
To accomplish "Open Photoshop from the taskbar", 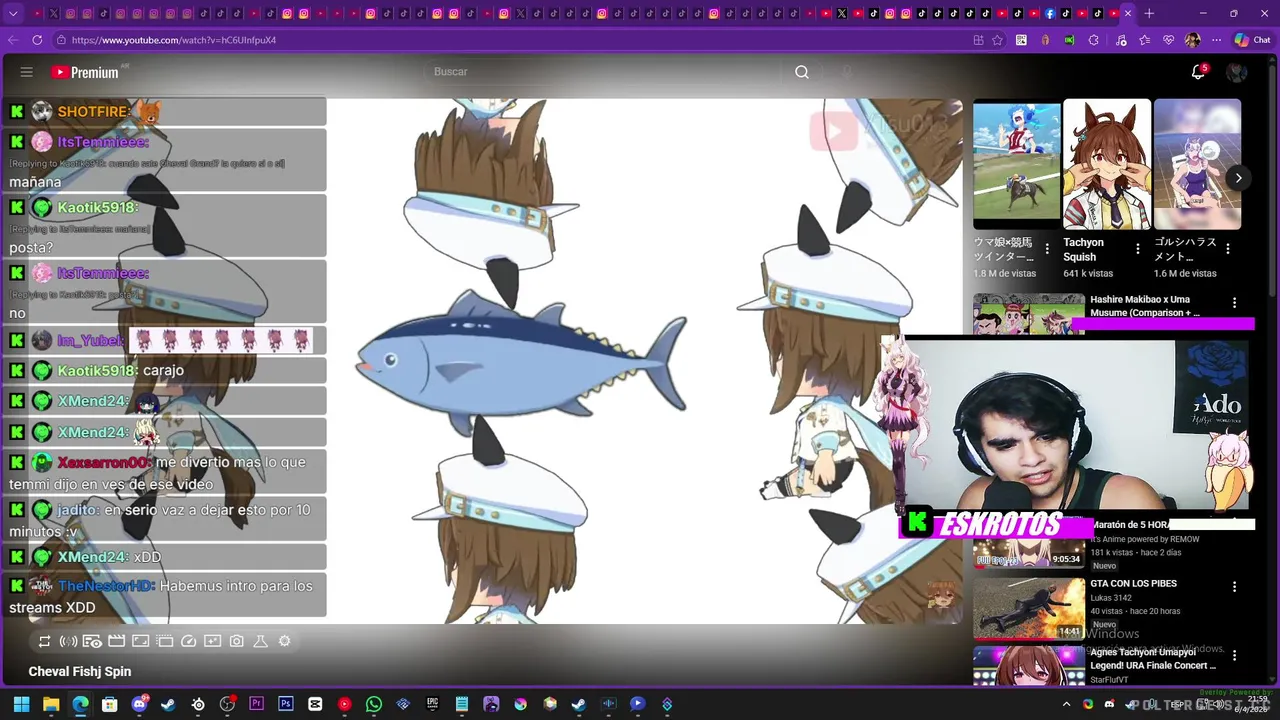I will coord(286,704).
